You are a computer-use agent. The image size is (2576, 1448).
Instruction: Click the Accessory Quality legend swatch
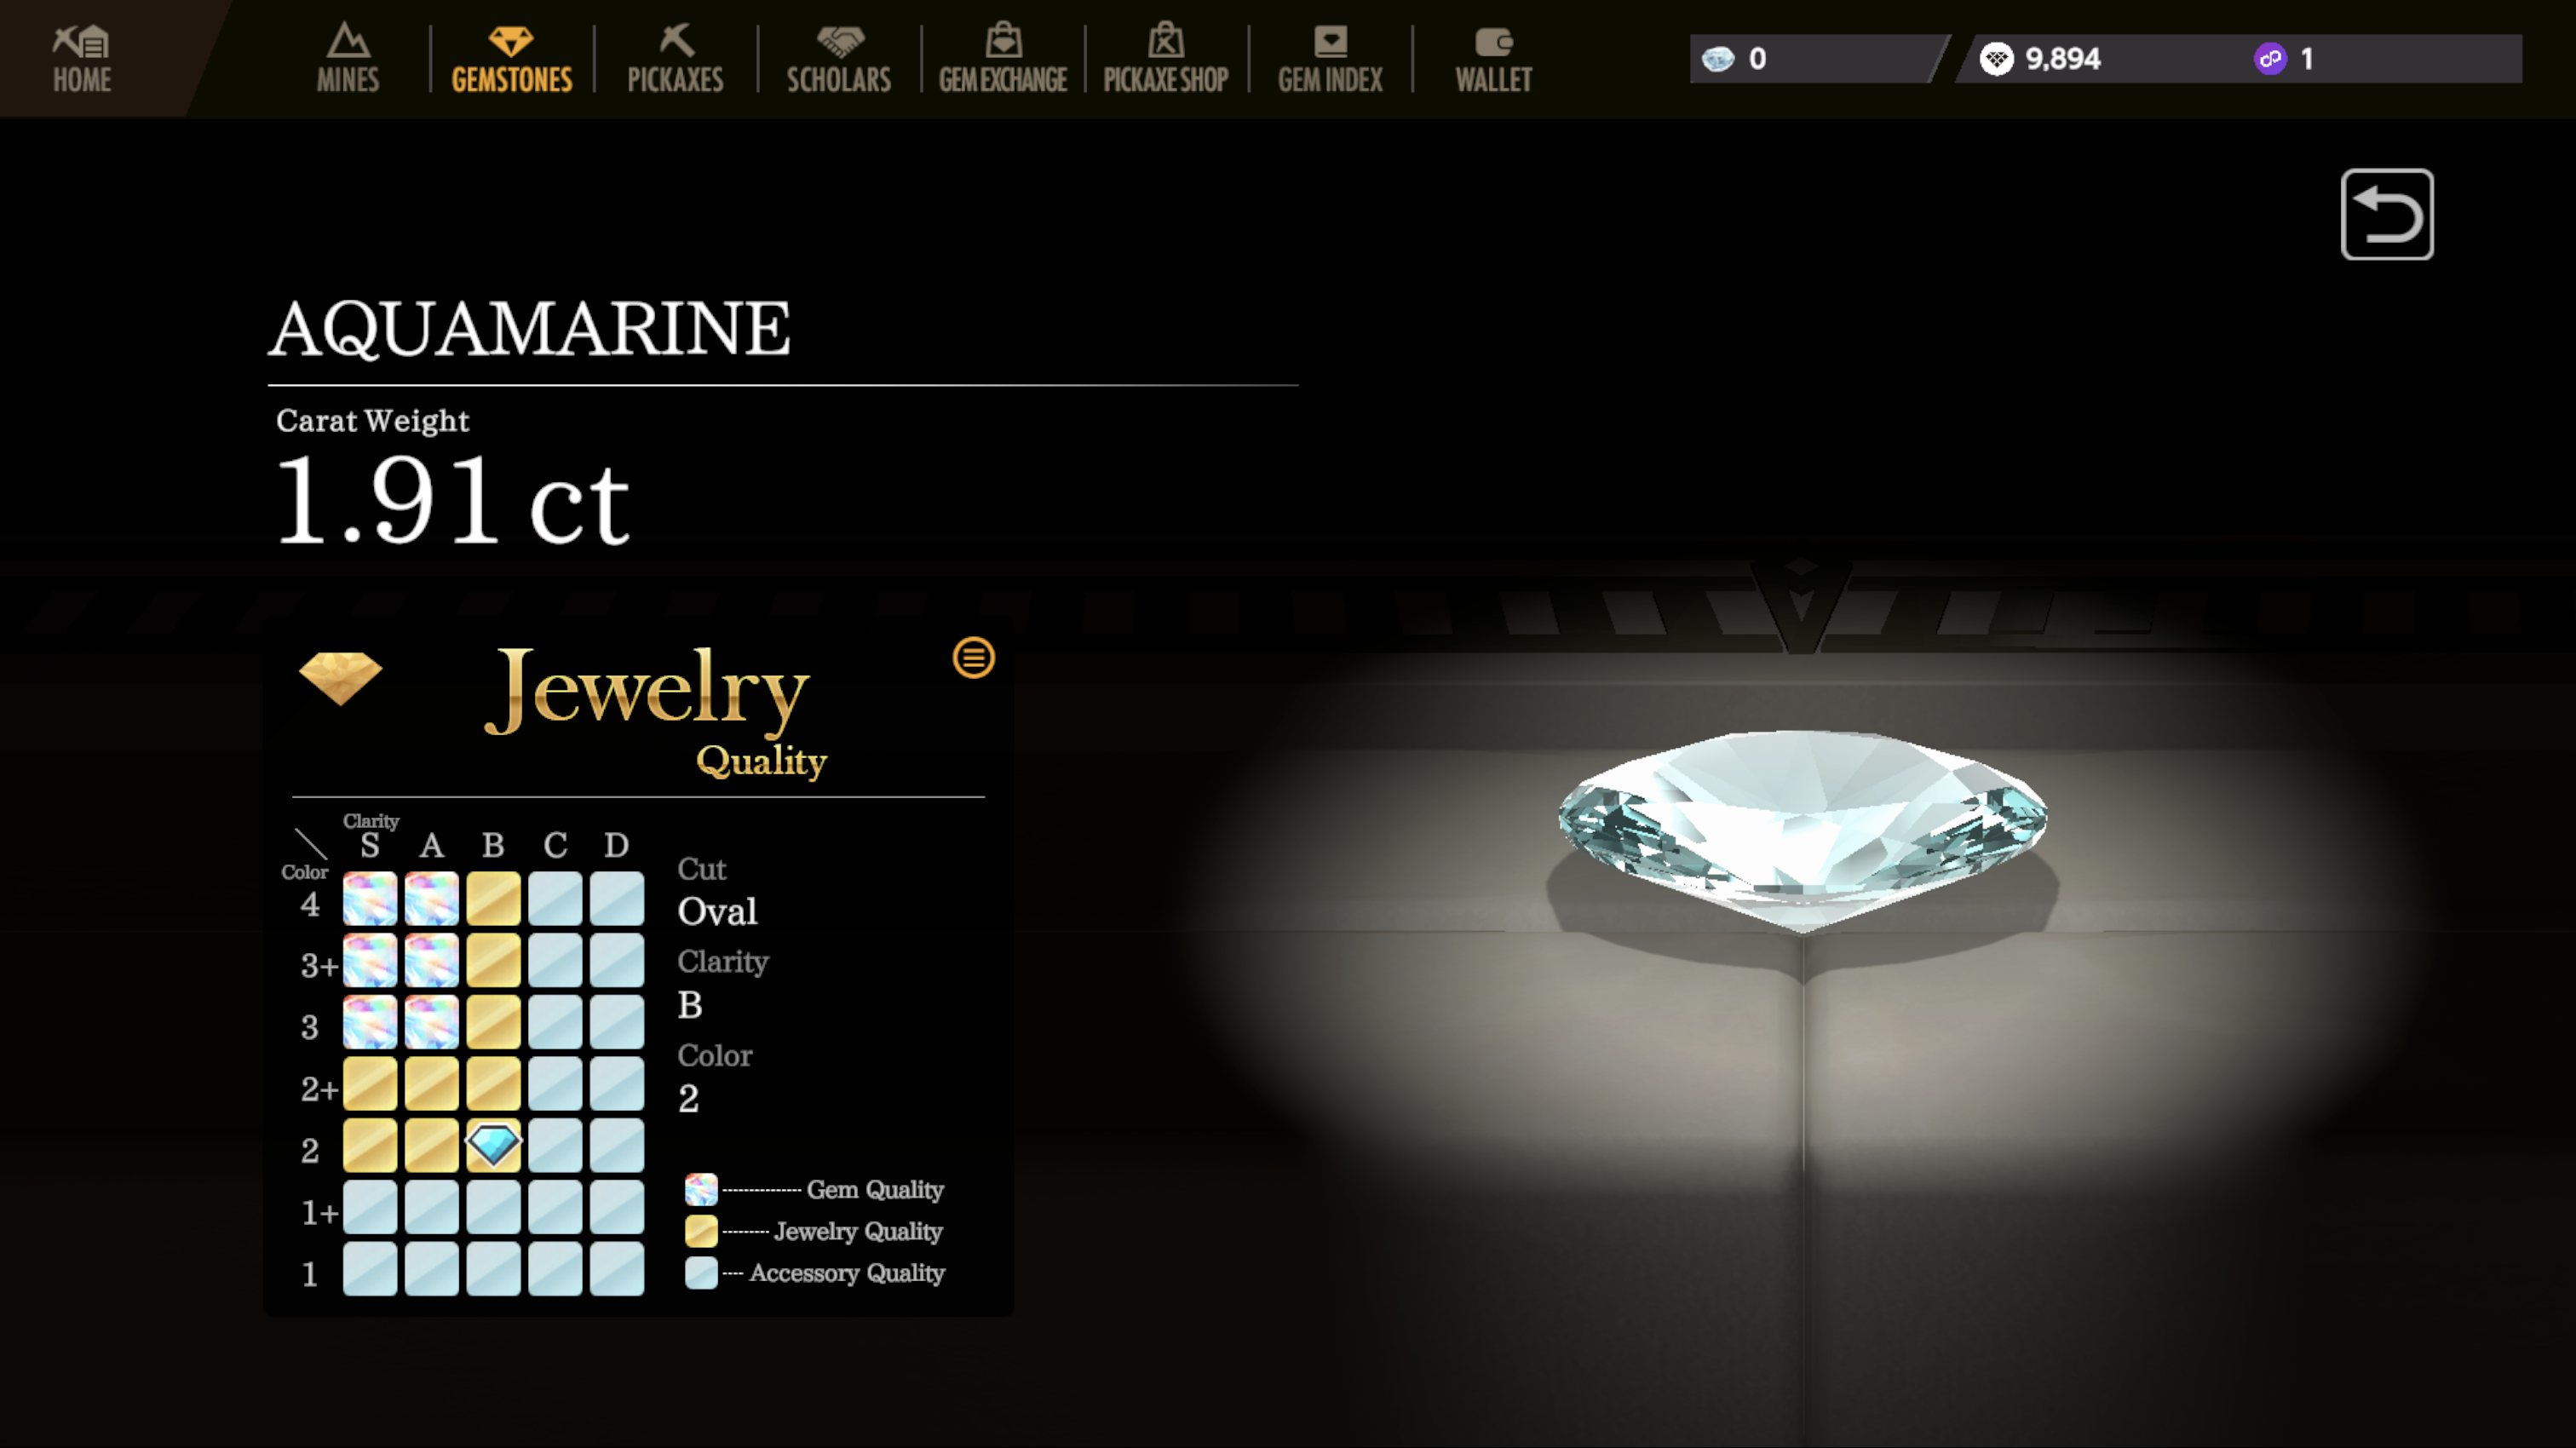click(701, 1273)
